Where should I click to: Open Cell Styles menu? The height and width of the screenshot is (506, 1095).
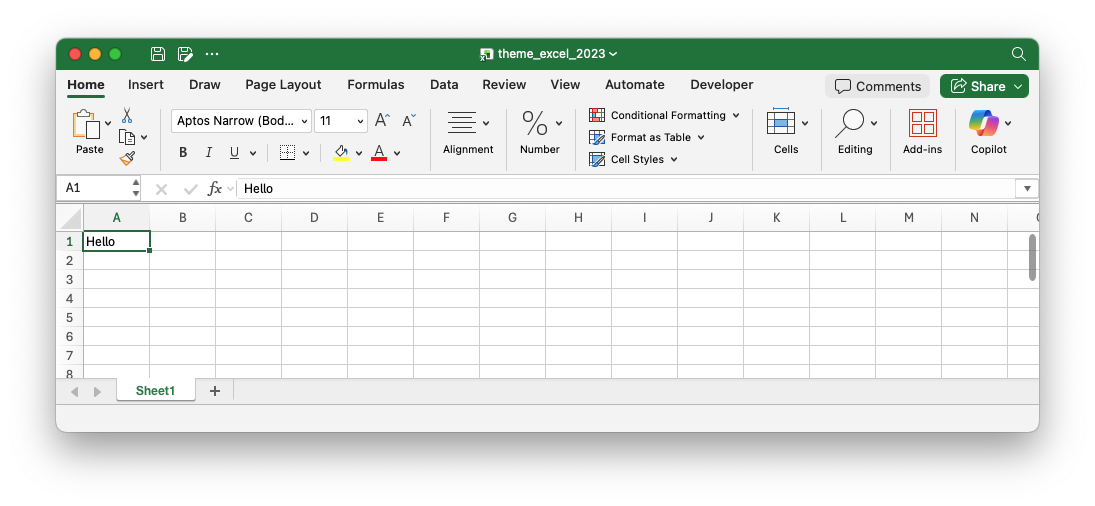tap(633, 159)
